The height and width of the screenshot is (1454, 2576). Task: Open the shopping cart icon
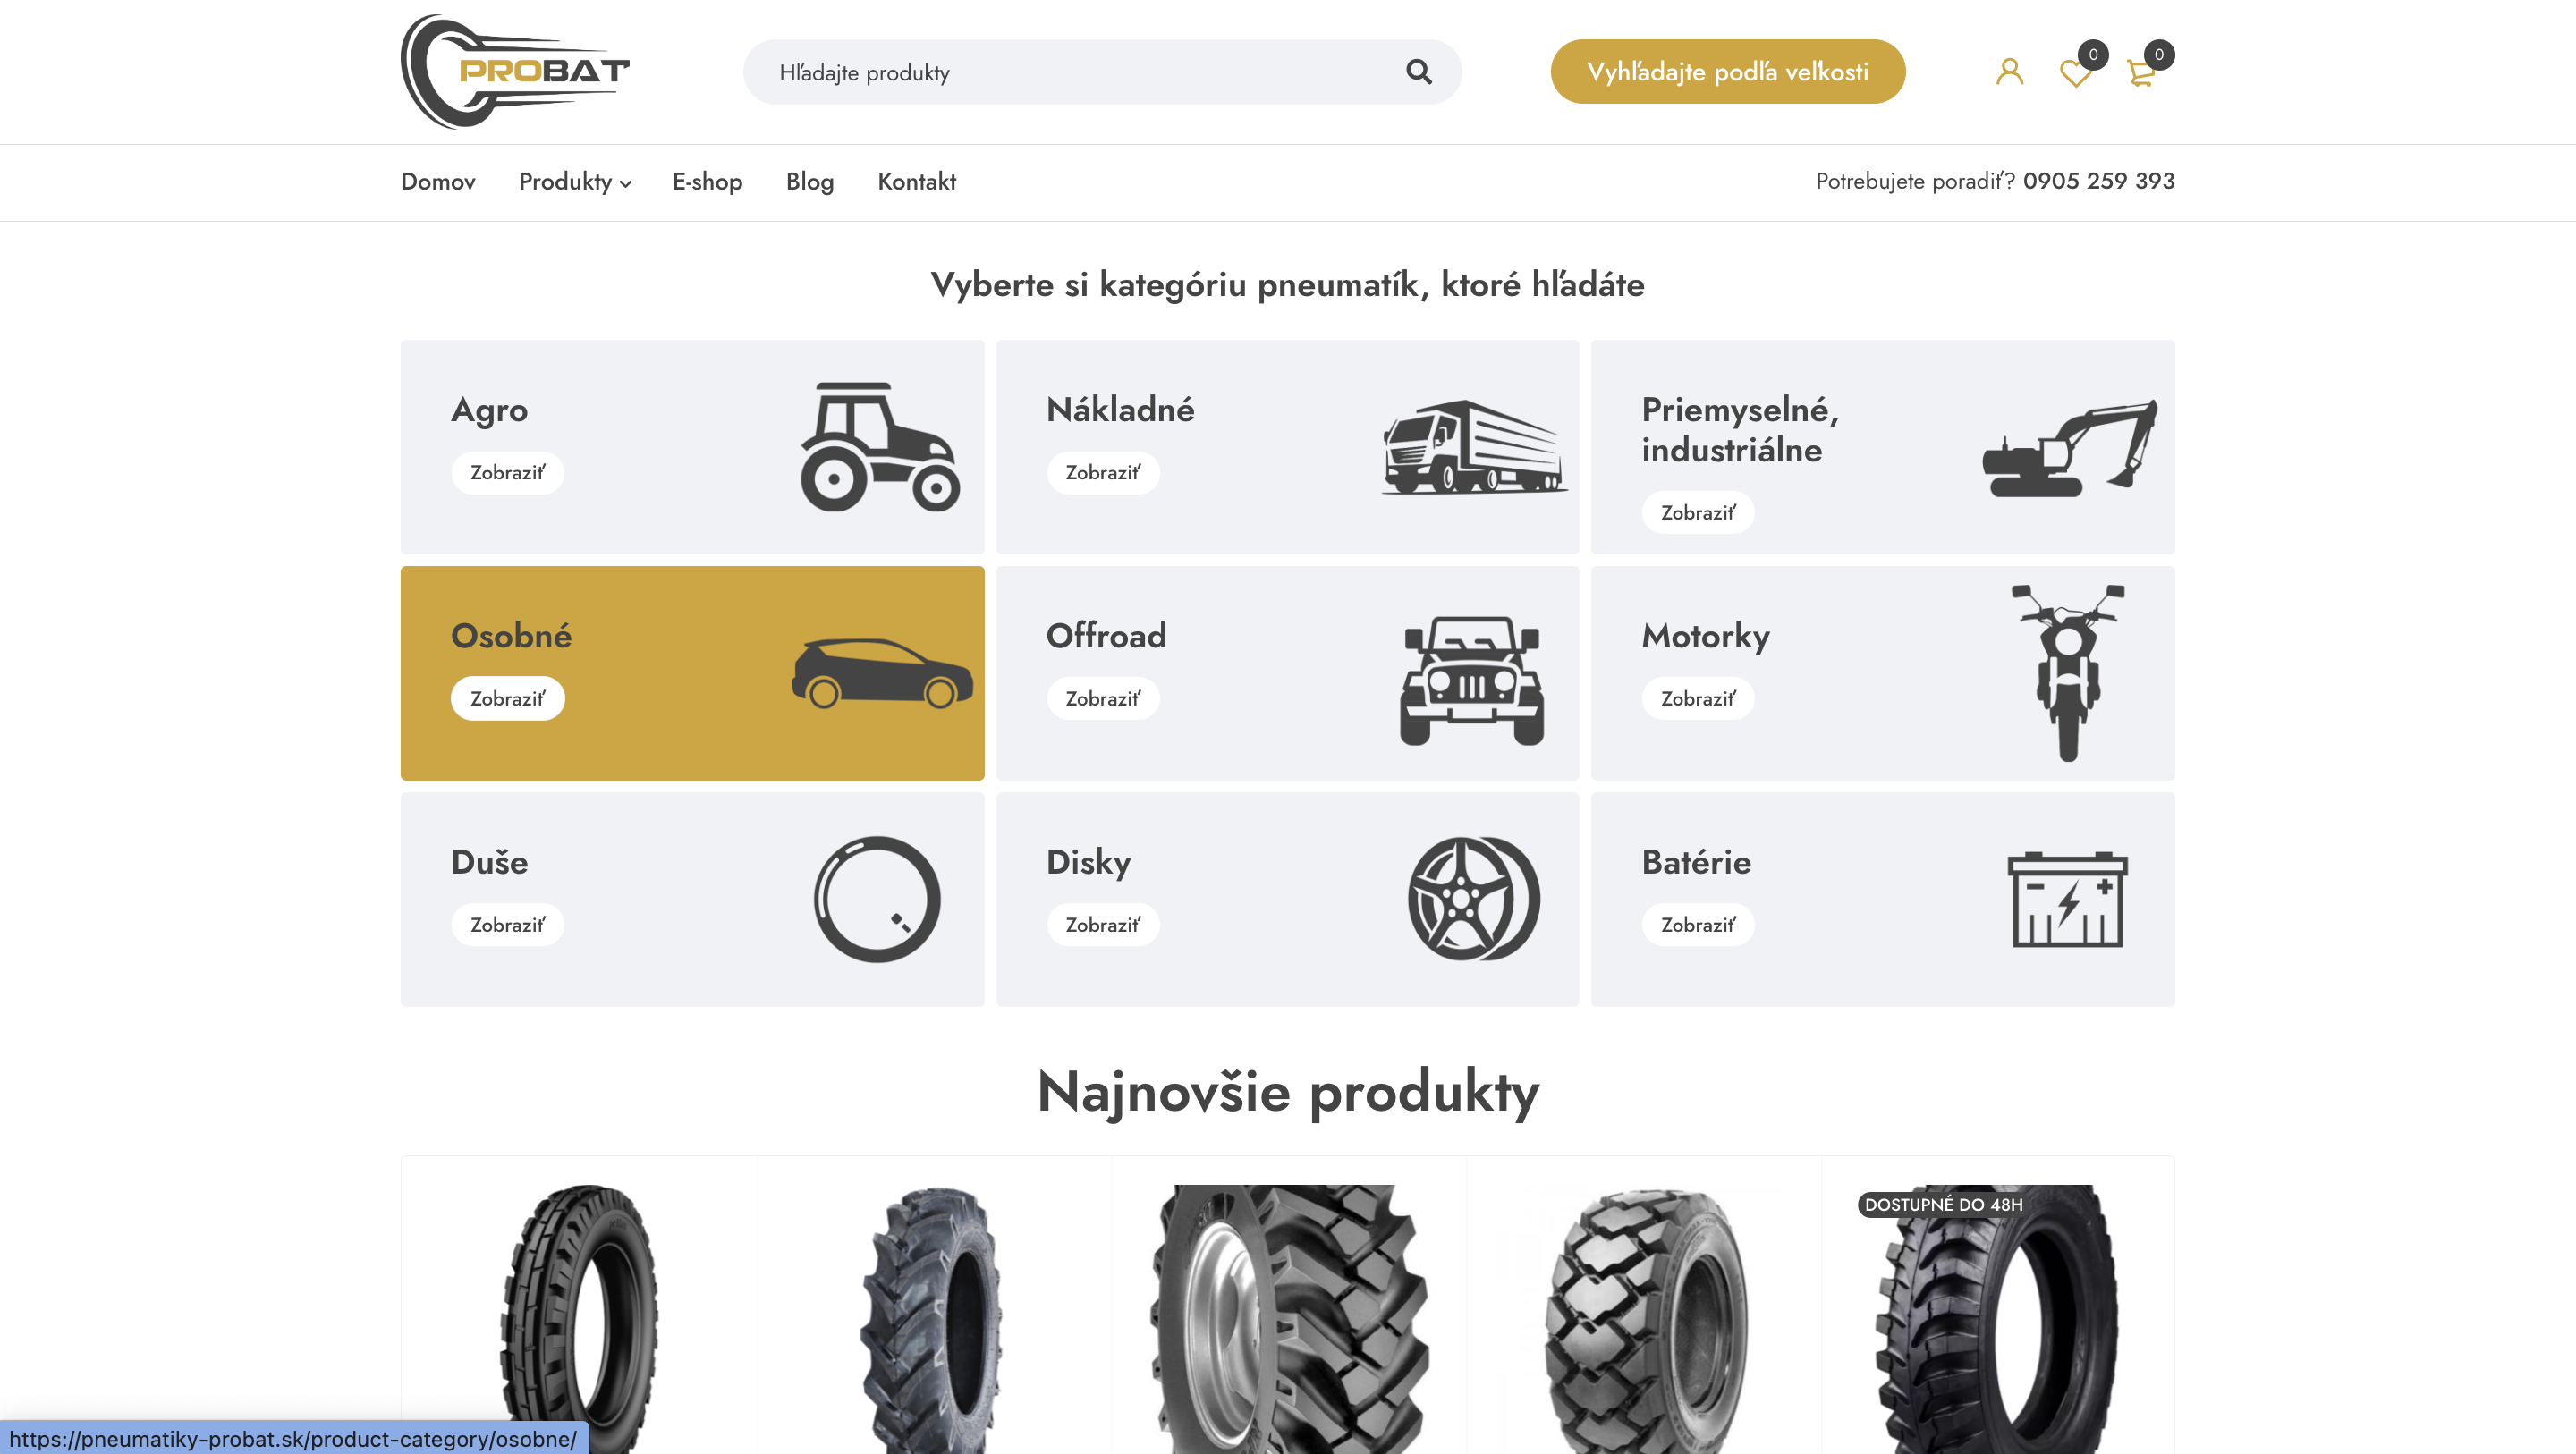point(2141,73)
